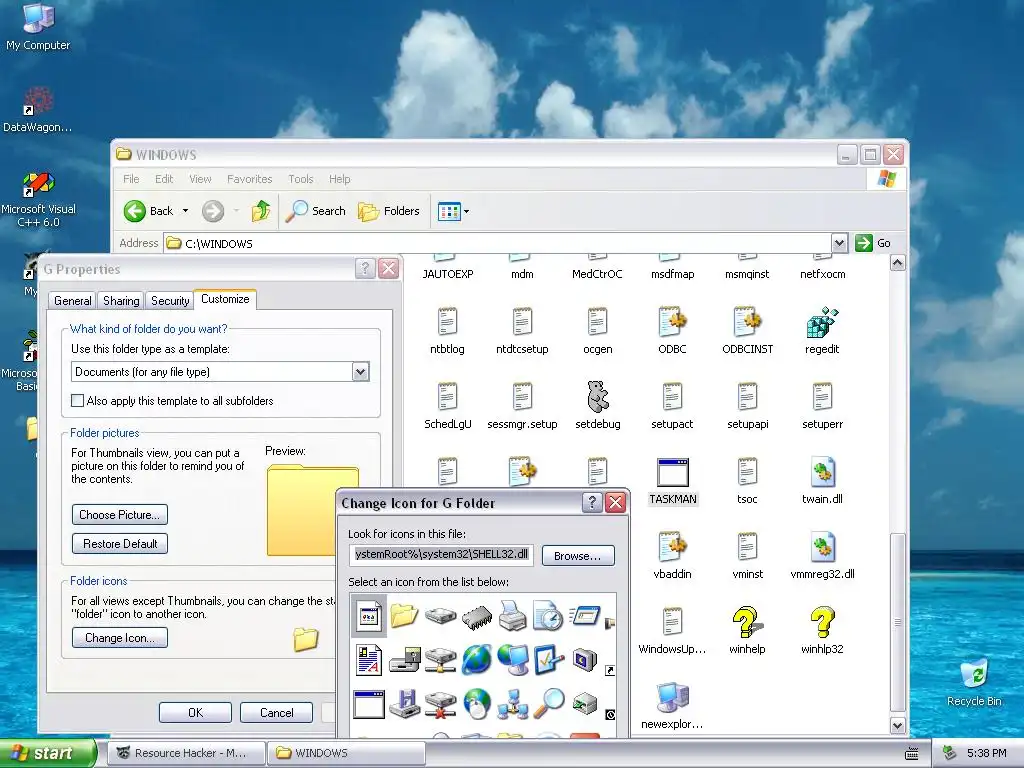This screenshot has height=768, width=1024.
Task: Open the Recycle Bin desktop icon
Action: point(974,683)
